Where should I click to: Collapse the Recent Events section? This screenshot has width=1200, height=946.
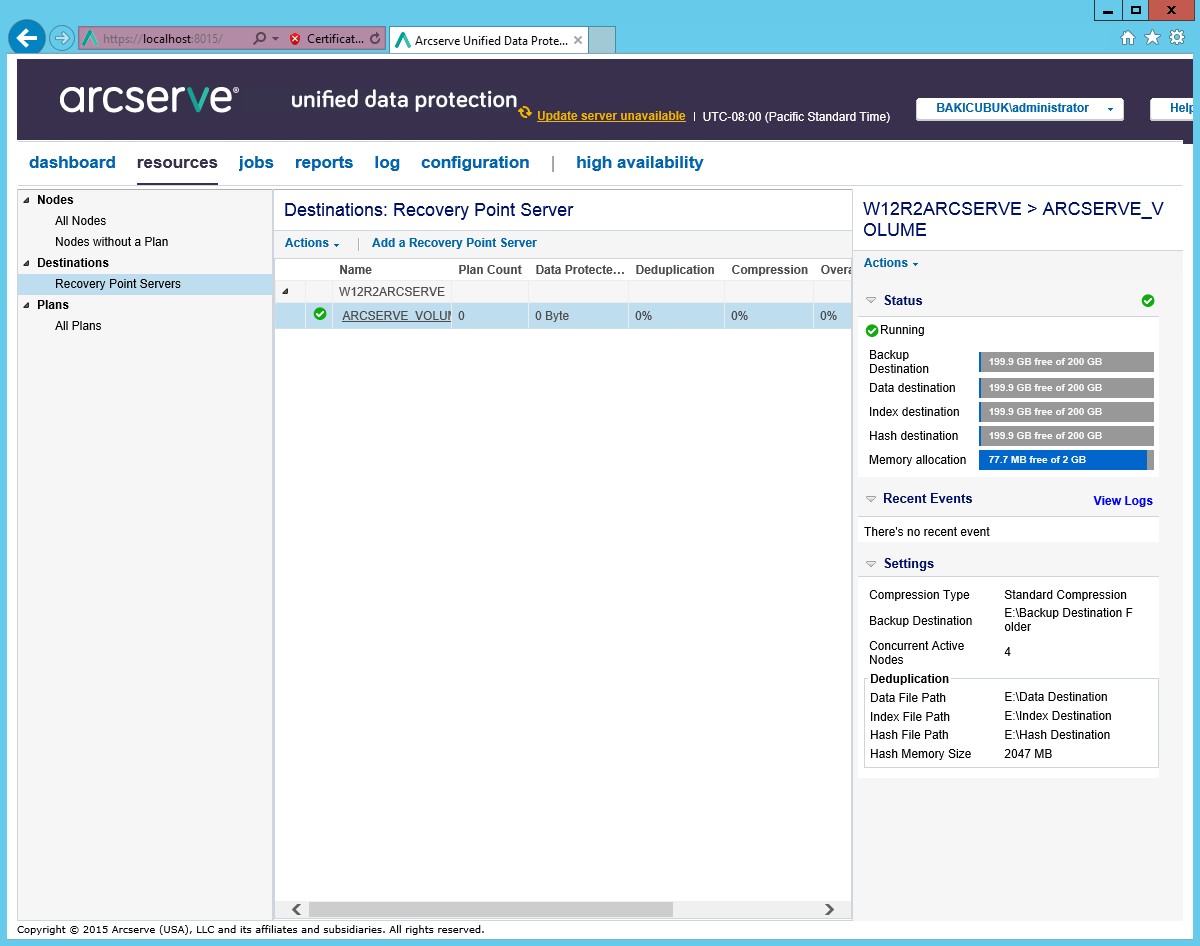(x=871, y=499)
